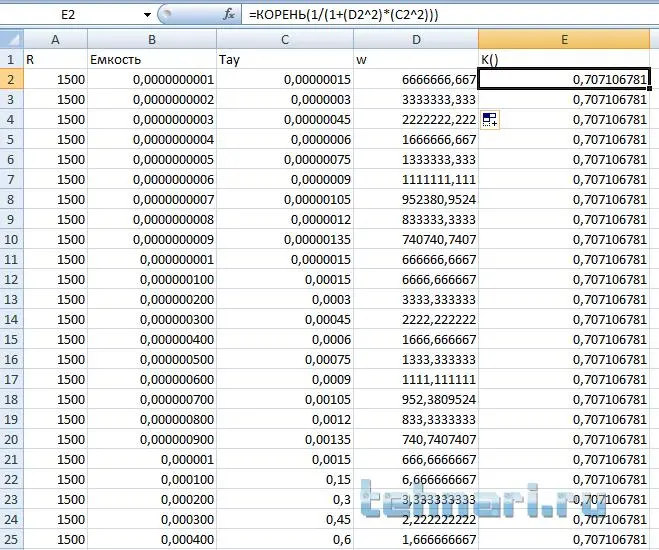Click cell with 666,6666667

point(416,460)
